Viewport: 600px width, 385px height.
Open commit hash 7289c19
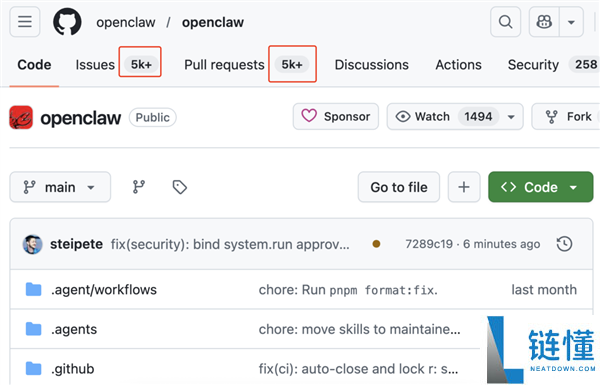click(x=429, y=244)
